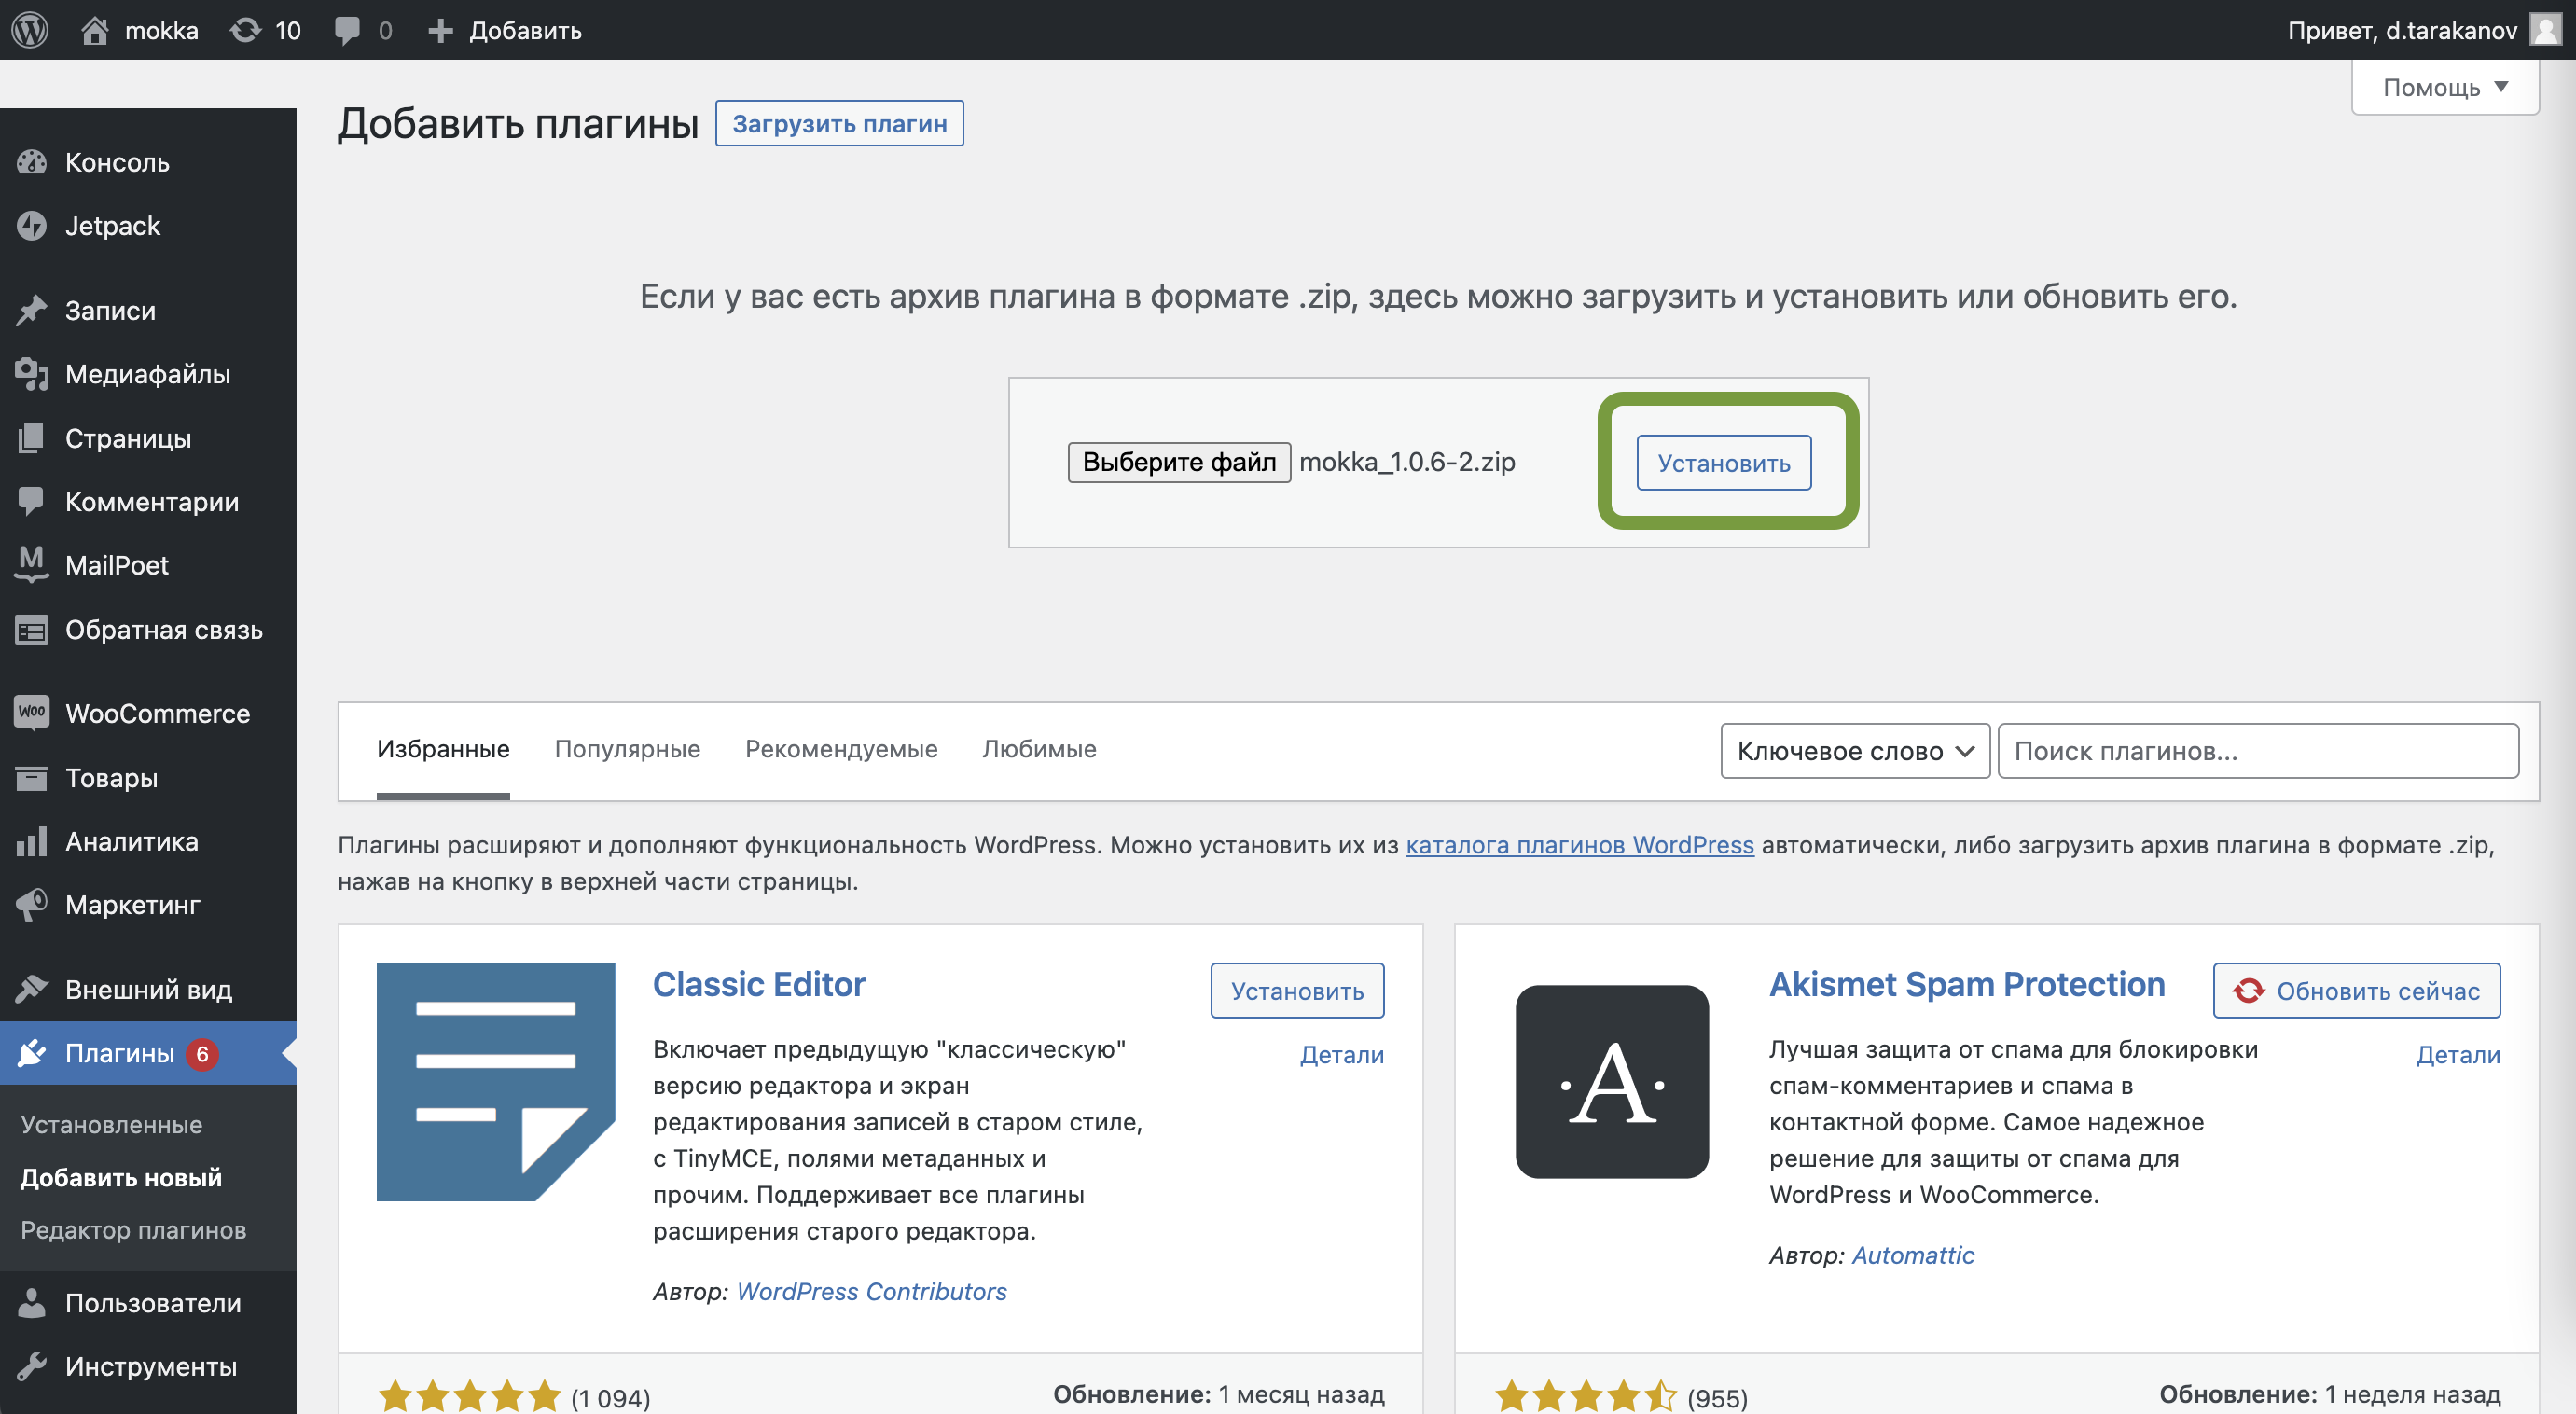Click the Загрузить плагин button
Viewport: 2576px width, 1414px height.
pos(839,123)
